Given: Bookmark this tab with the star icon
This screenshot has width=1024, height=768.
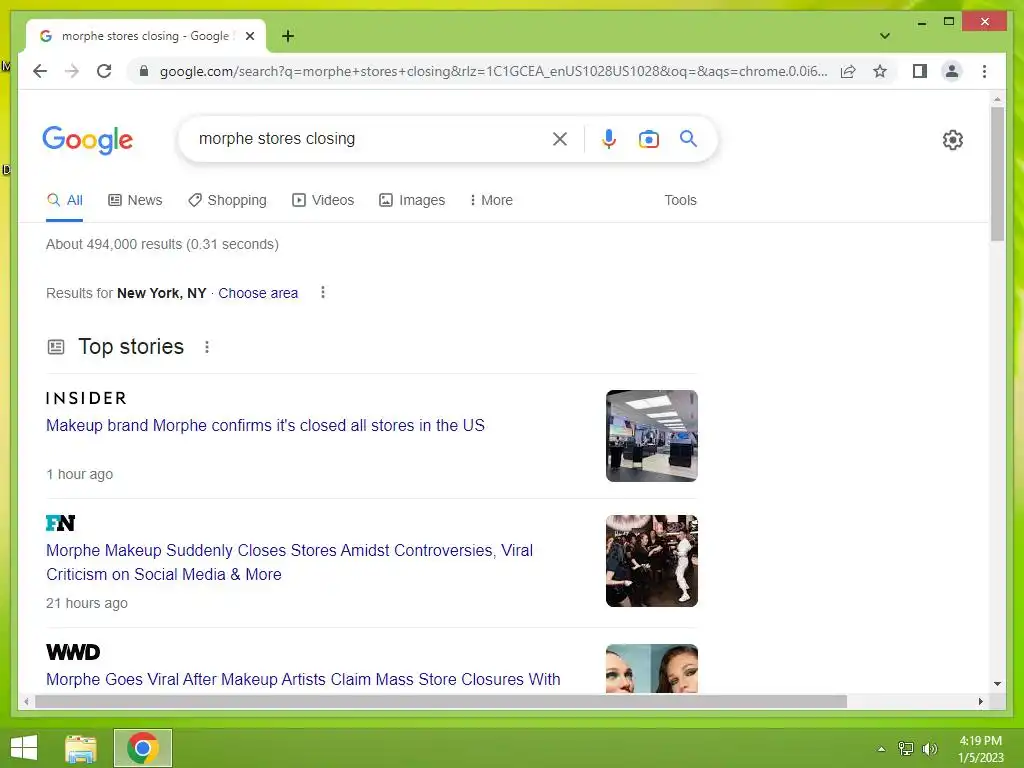Looking at the screenshot, I should (880, 71).
